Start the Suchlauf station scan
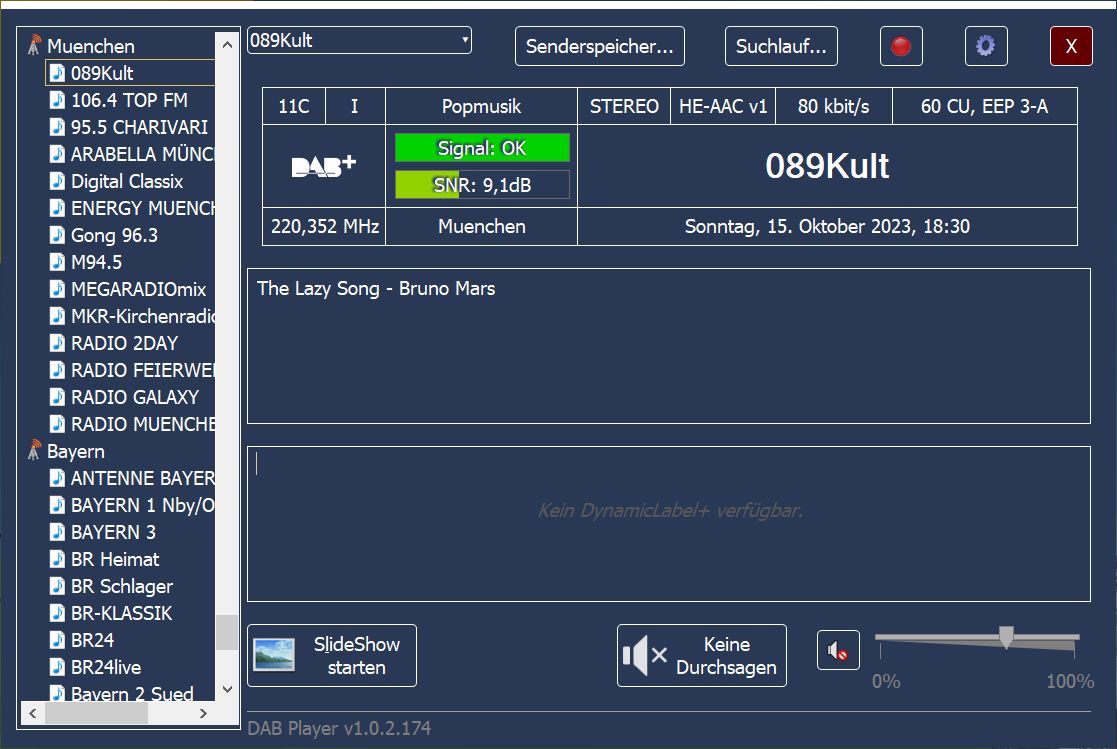This screenshot has width=1117, height=749. pyautogui.click(x=781, y=46)
